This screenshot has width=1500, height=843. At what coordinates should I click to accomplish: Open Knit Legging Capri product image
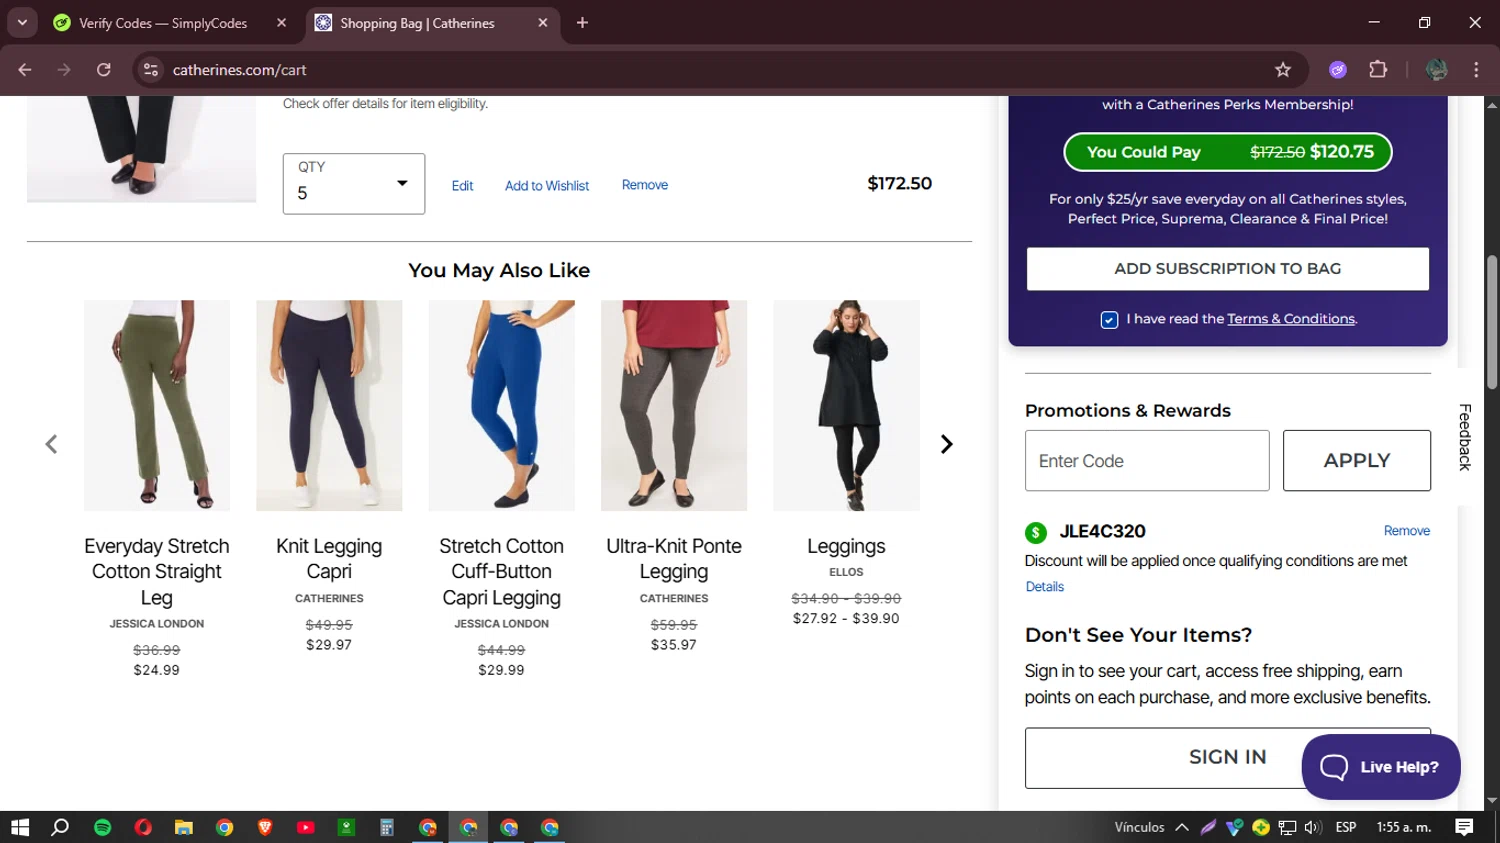click(x=329, y=406)
